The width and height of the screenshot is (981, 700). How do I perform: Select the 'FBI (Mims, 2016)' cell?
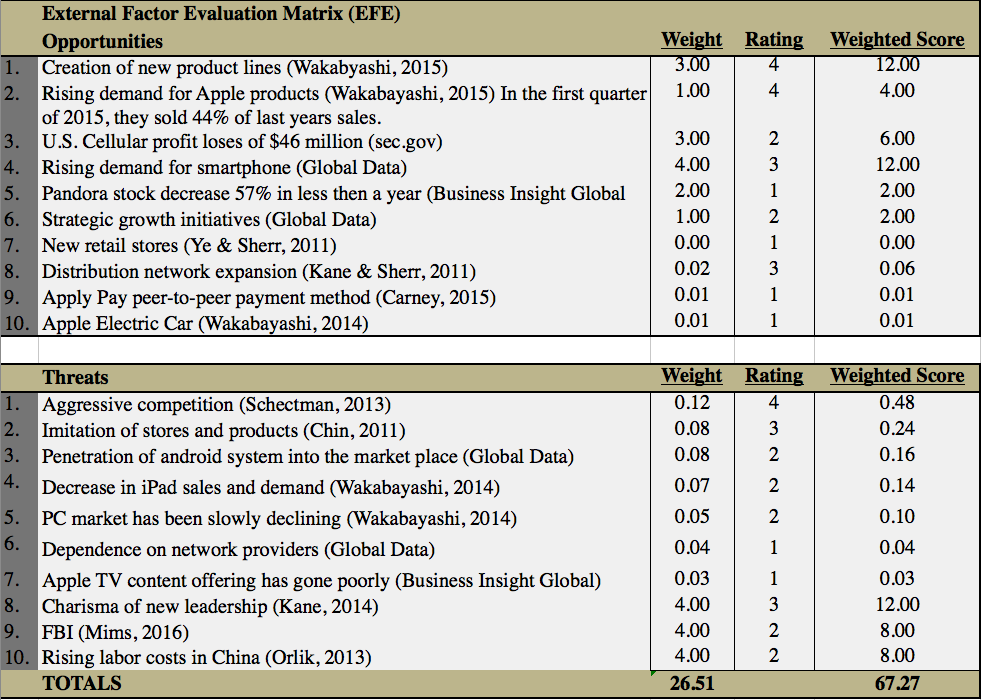(x=115, y=632)
